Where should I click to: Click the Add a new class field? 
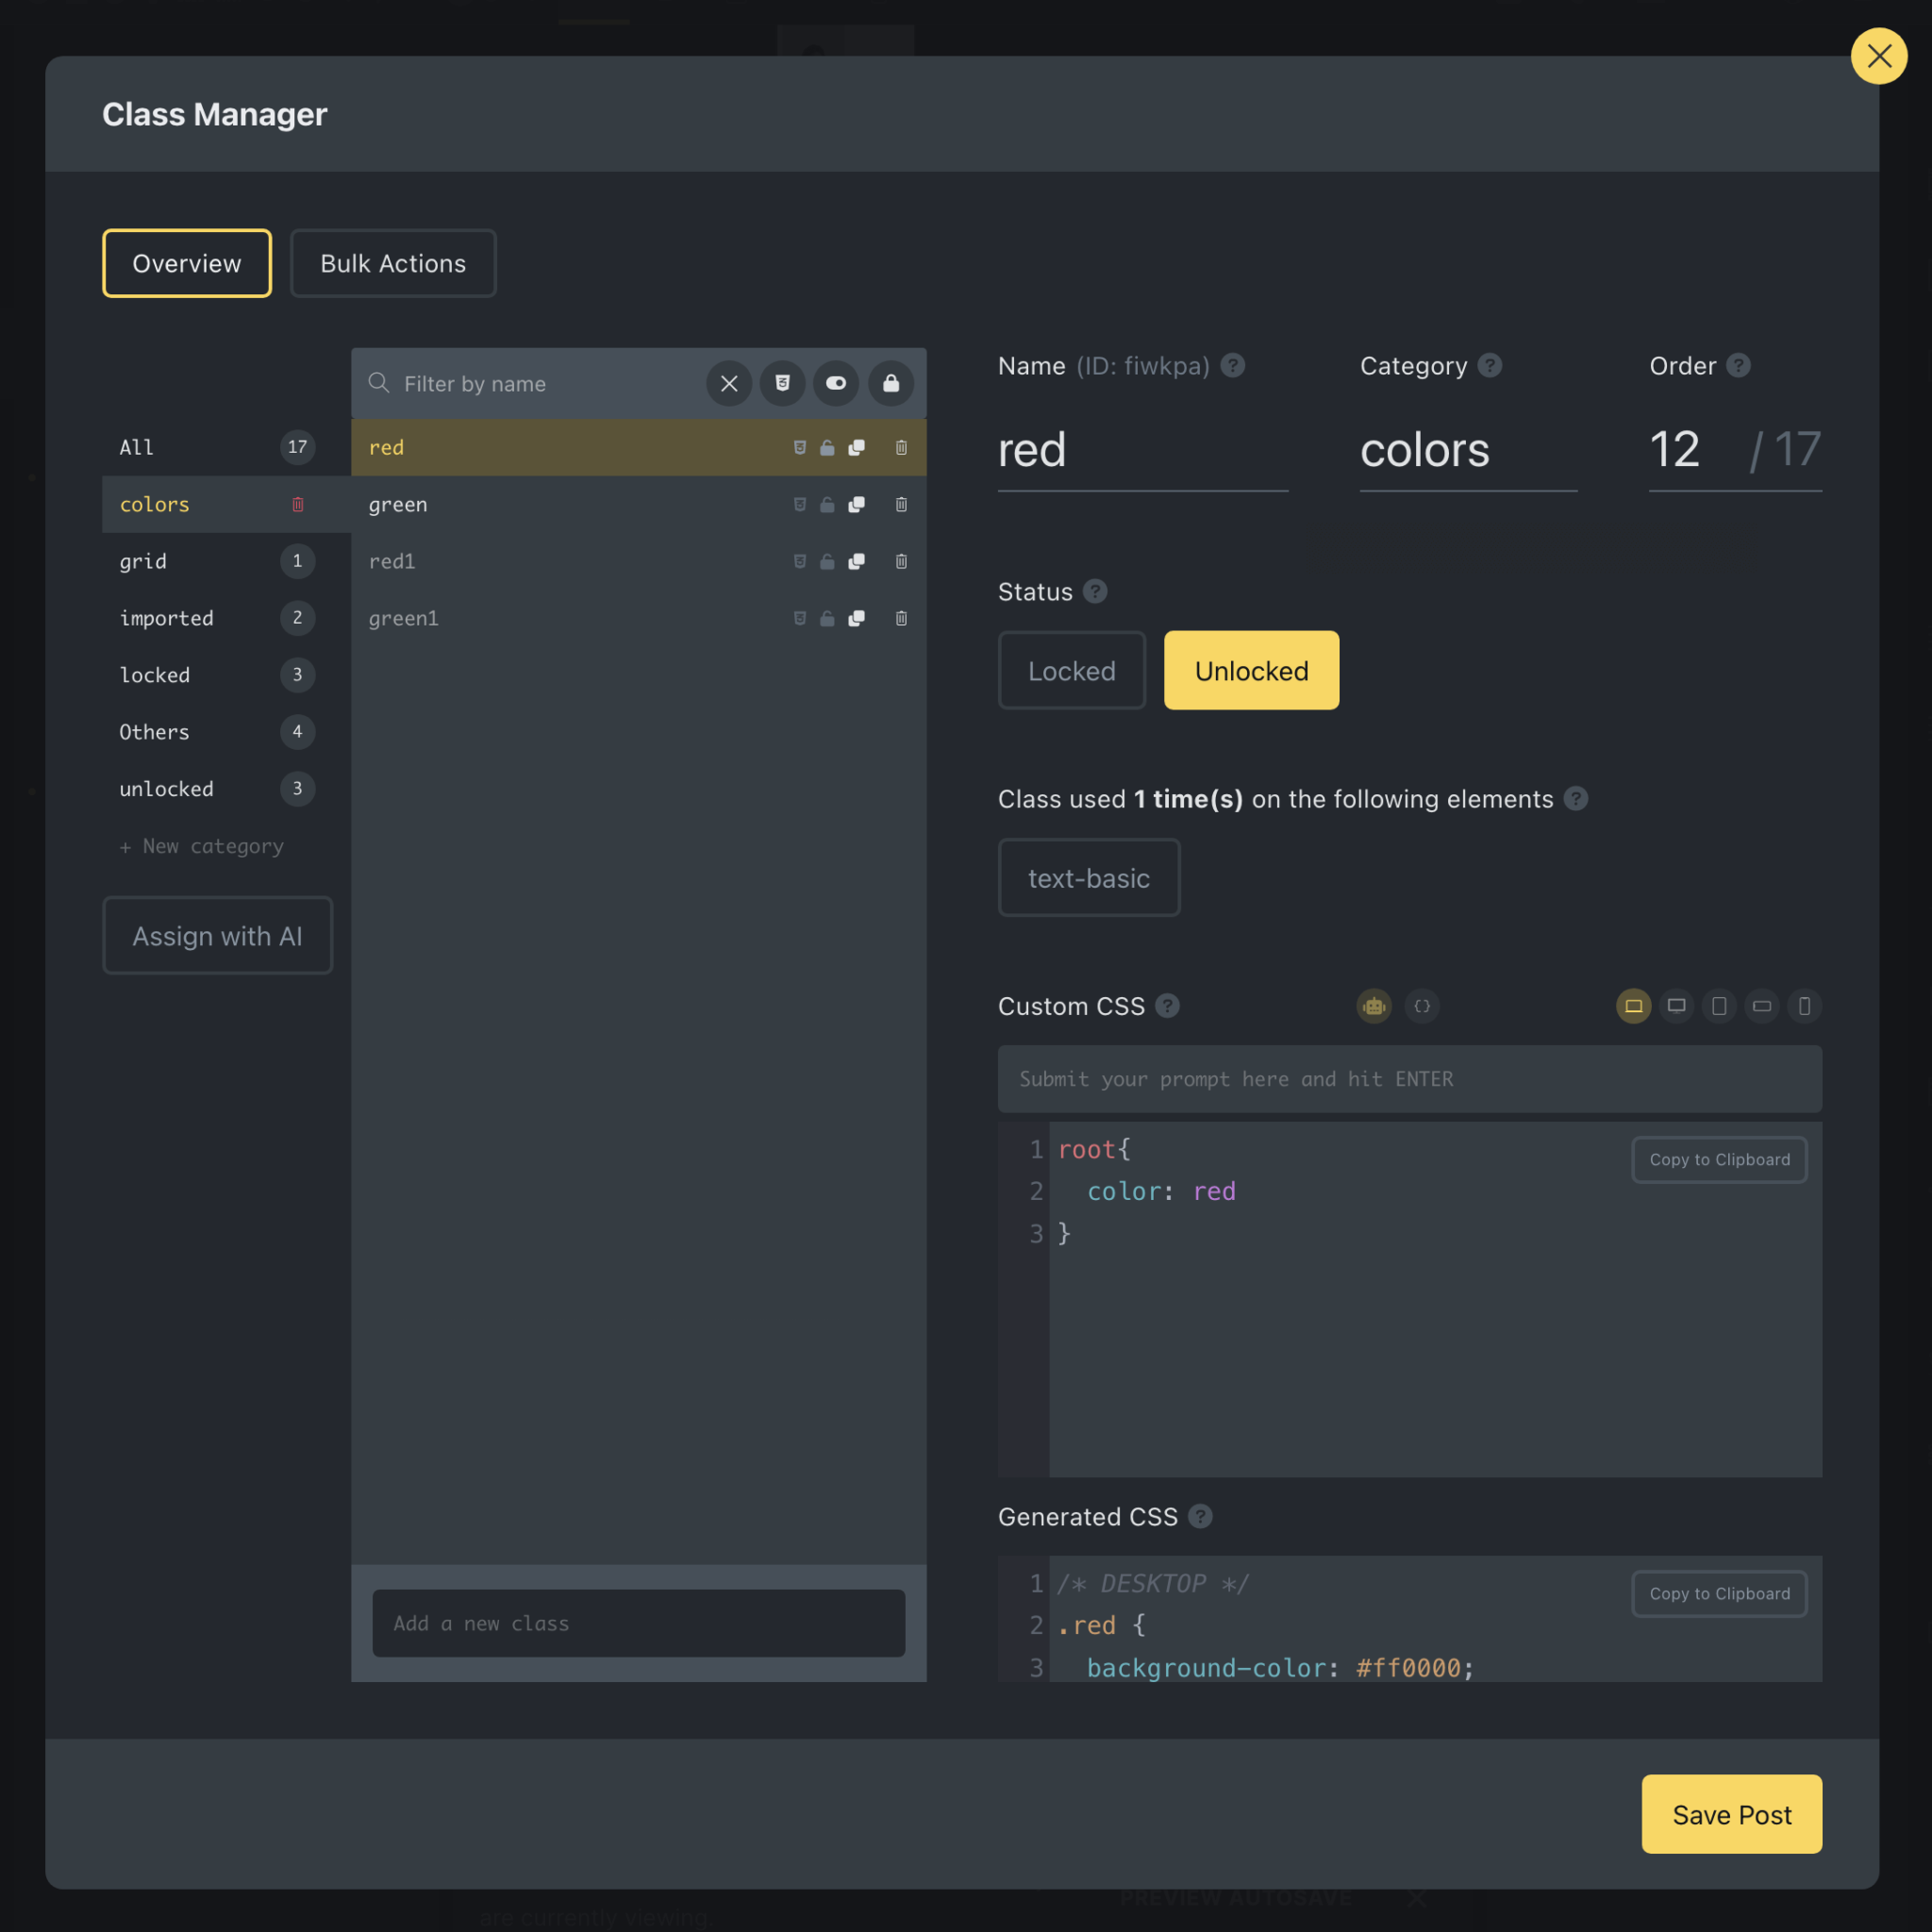[x=639, y=1623]
